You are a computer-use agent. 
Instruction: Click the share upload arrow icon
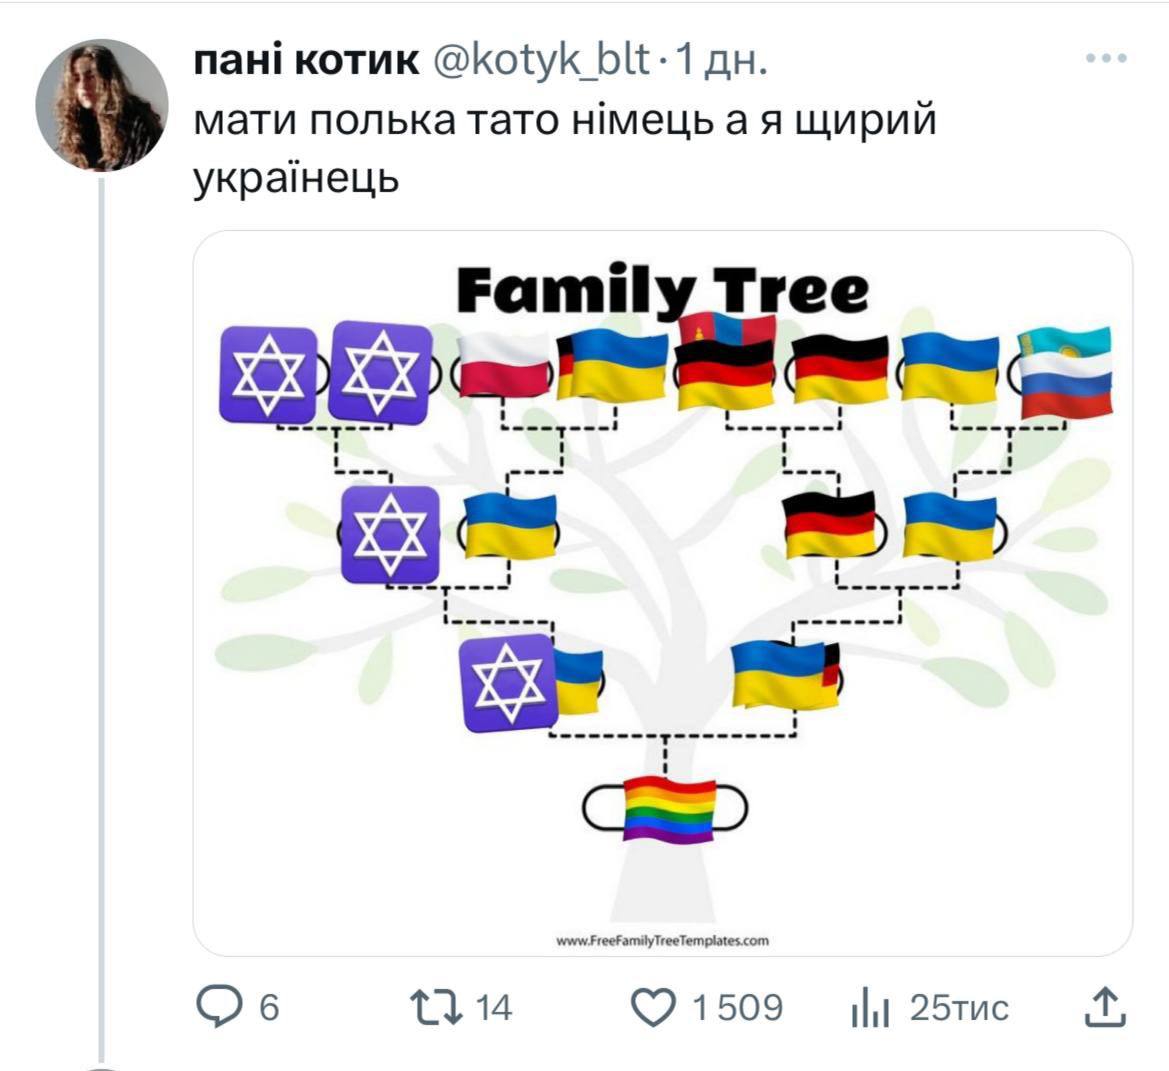pos(1105,1006)
